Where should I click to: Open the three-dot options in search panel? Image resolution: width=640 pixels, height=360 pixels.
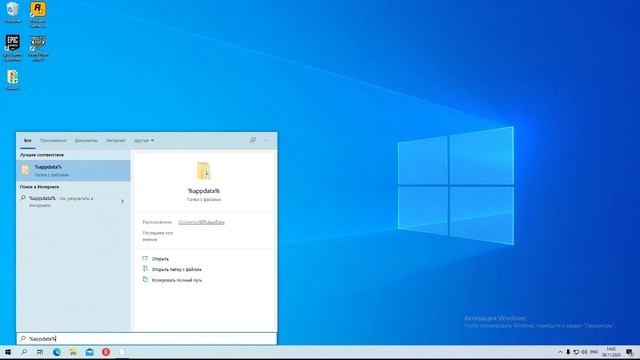tap(267, 140)
